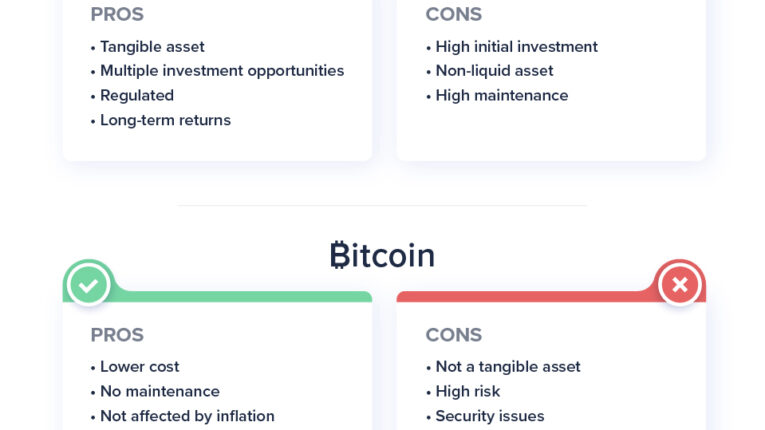Image resolution: width=765 pixels, height=430 pixels.
Task: Click "Not affected by inflation" text
Action: coord(187,416)
